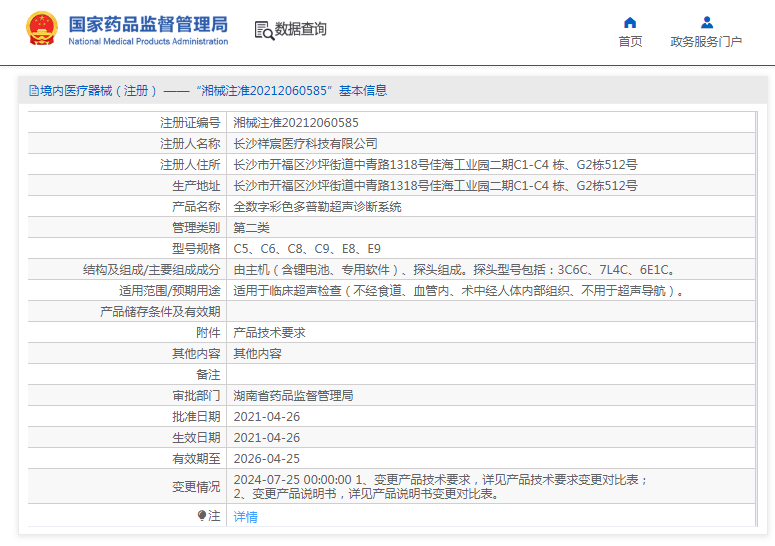This screenshot has height=546, width=775.
Task: Open the 产品技术要求 attachment
Action: pos(269,333)
